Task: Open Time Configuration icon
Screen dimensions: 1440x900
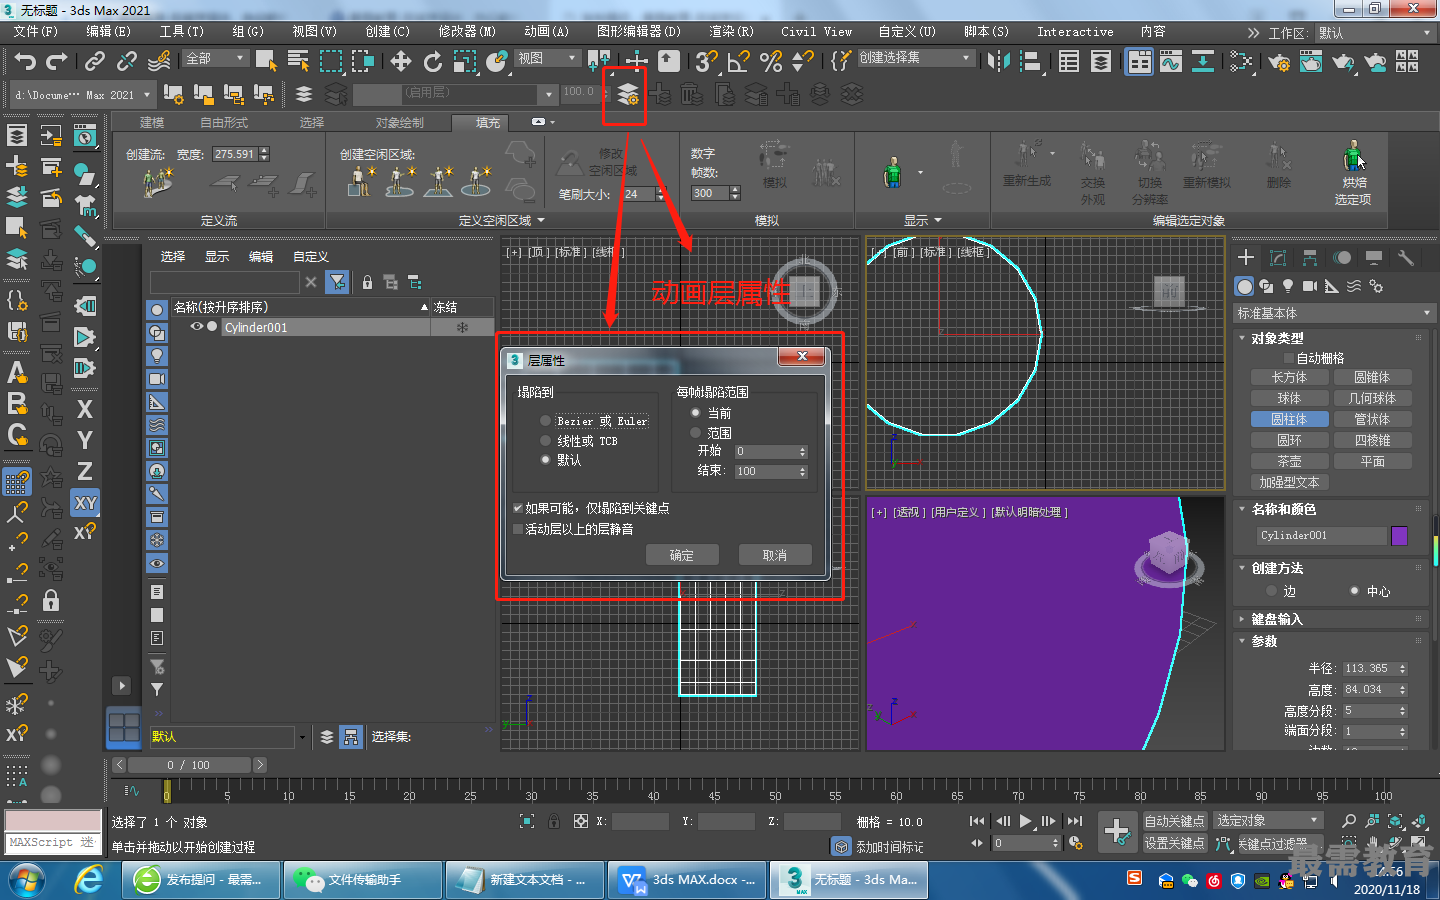Action: tap(1076, 843)
